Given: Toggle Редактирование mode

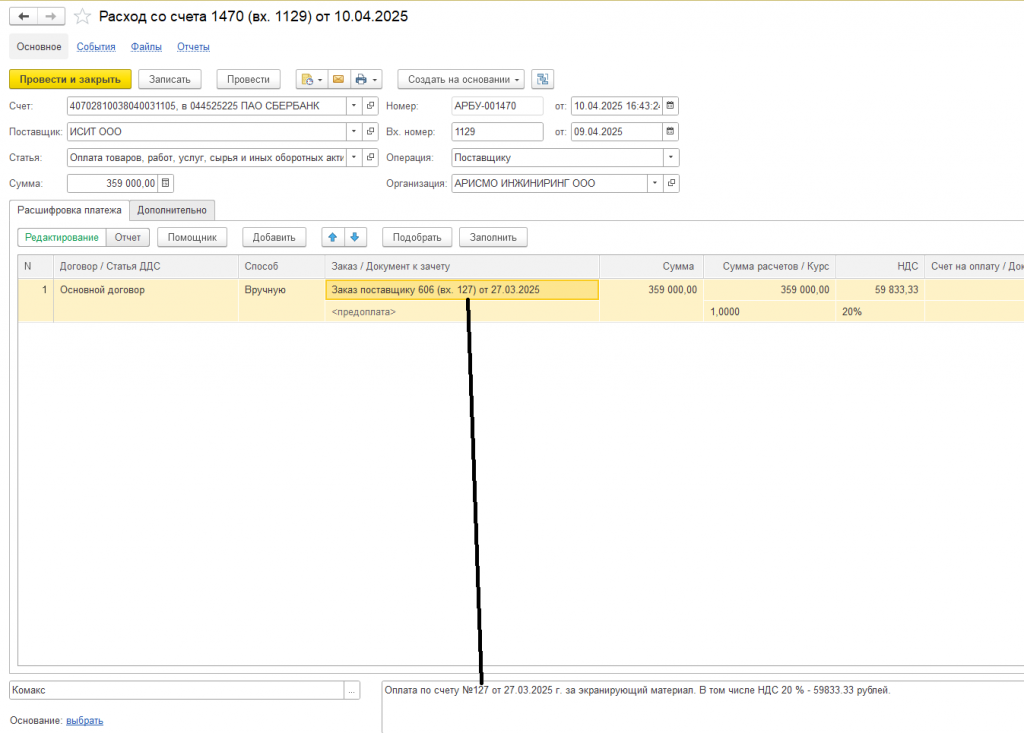Looking at the screenshot, I should pos(61,237).
